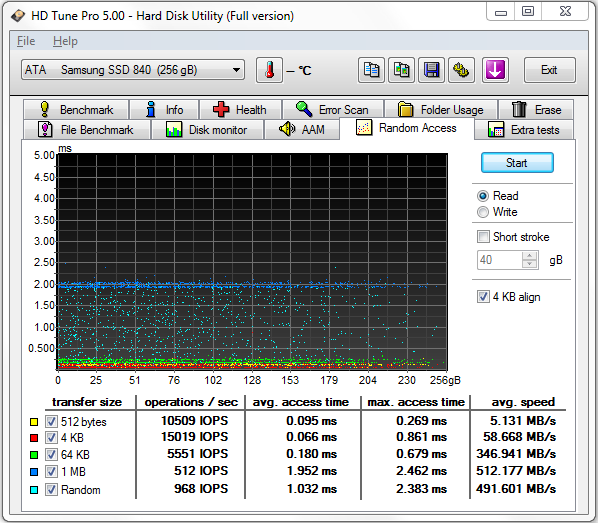
Task: Click the yellow 512 bytes color swatch
Action: pos(34,422)
